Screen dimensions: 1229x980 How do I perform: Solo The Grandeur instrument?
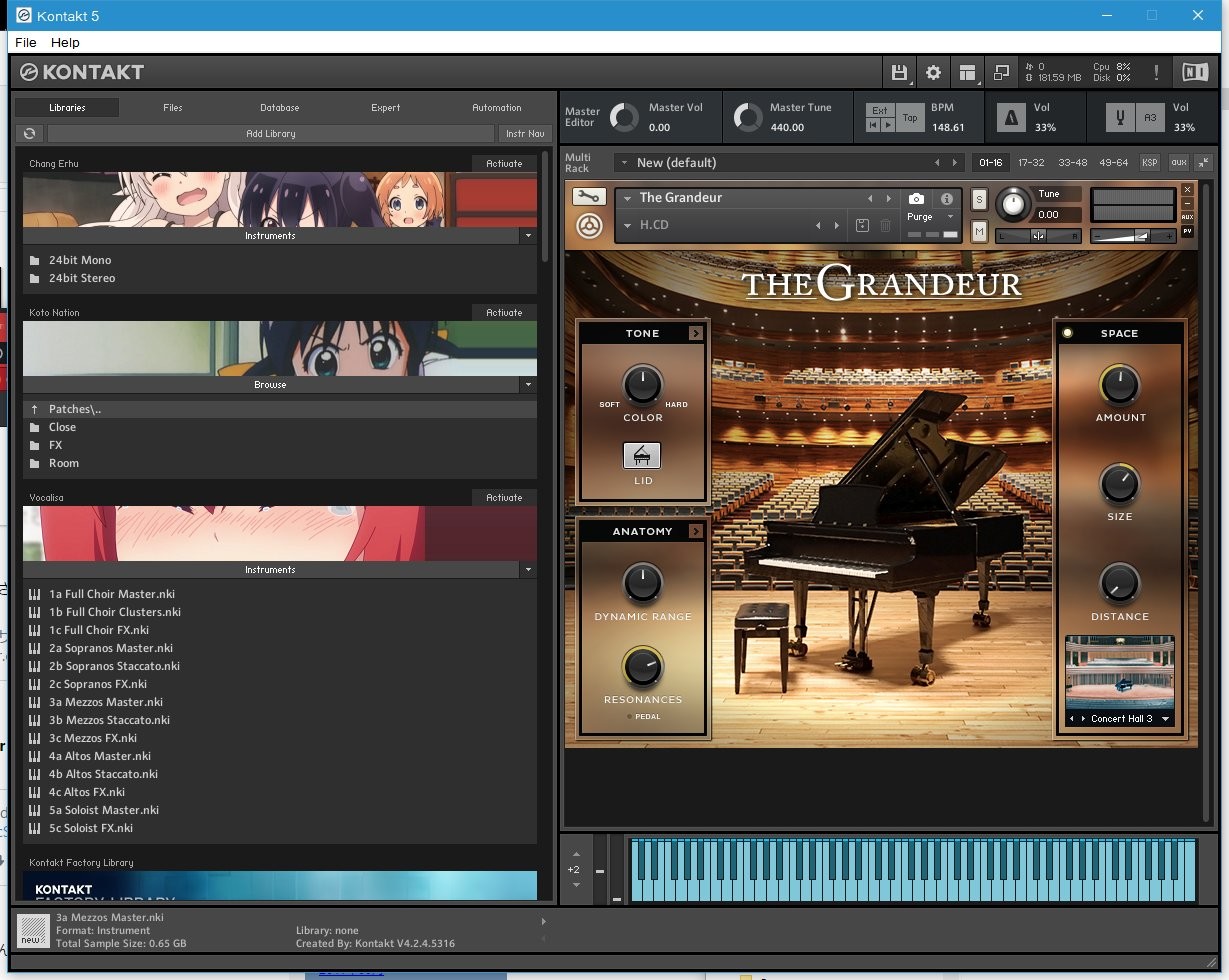pos(979,200)
